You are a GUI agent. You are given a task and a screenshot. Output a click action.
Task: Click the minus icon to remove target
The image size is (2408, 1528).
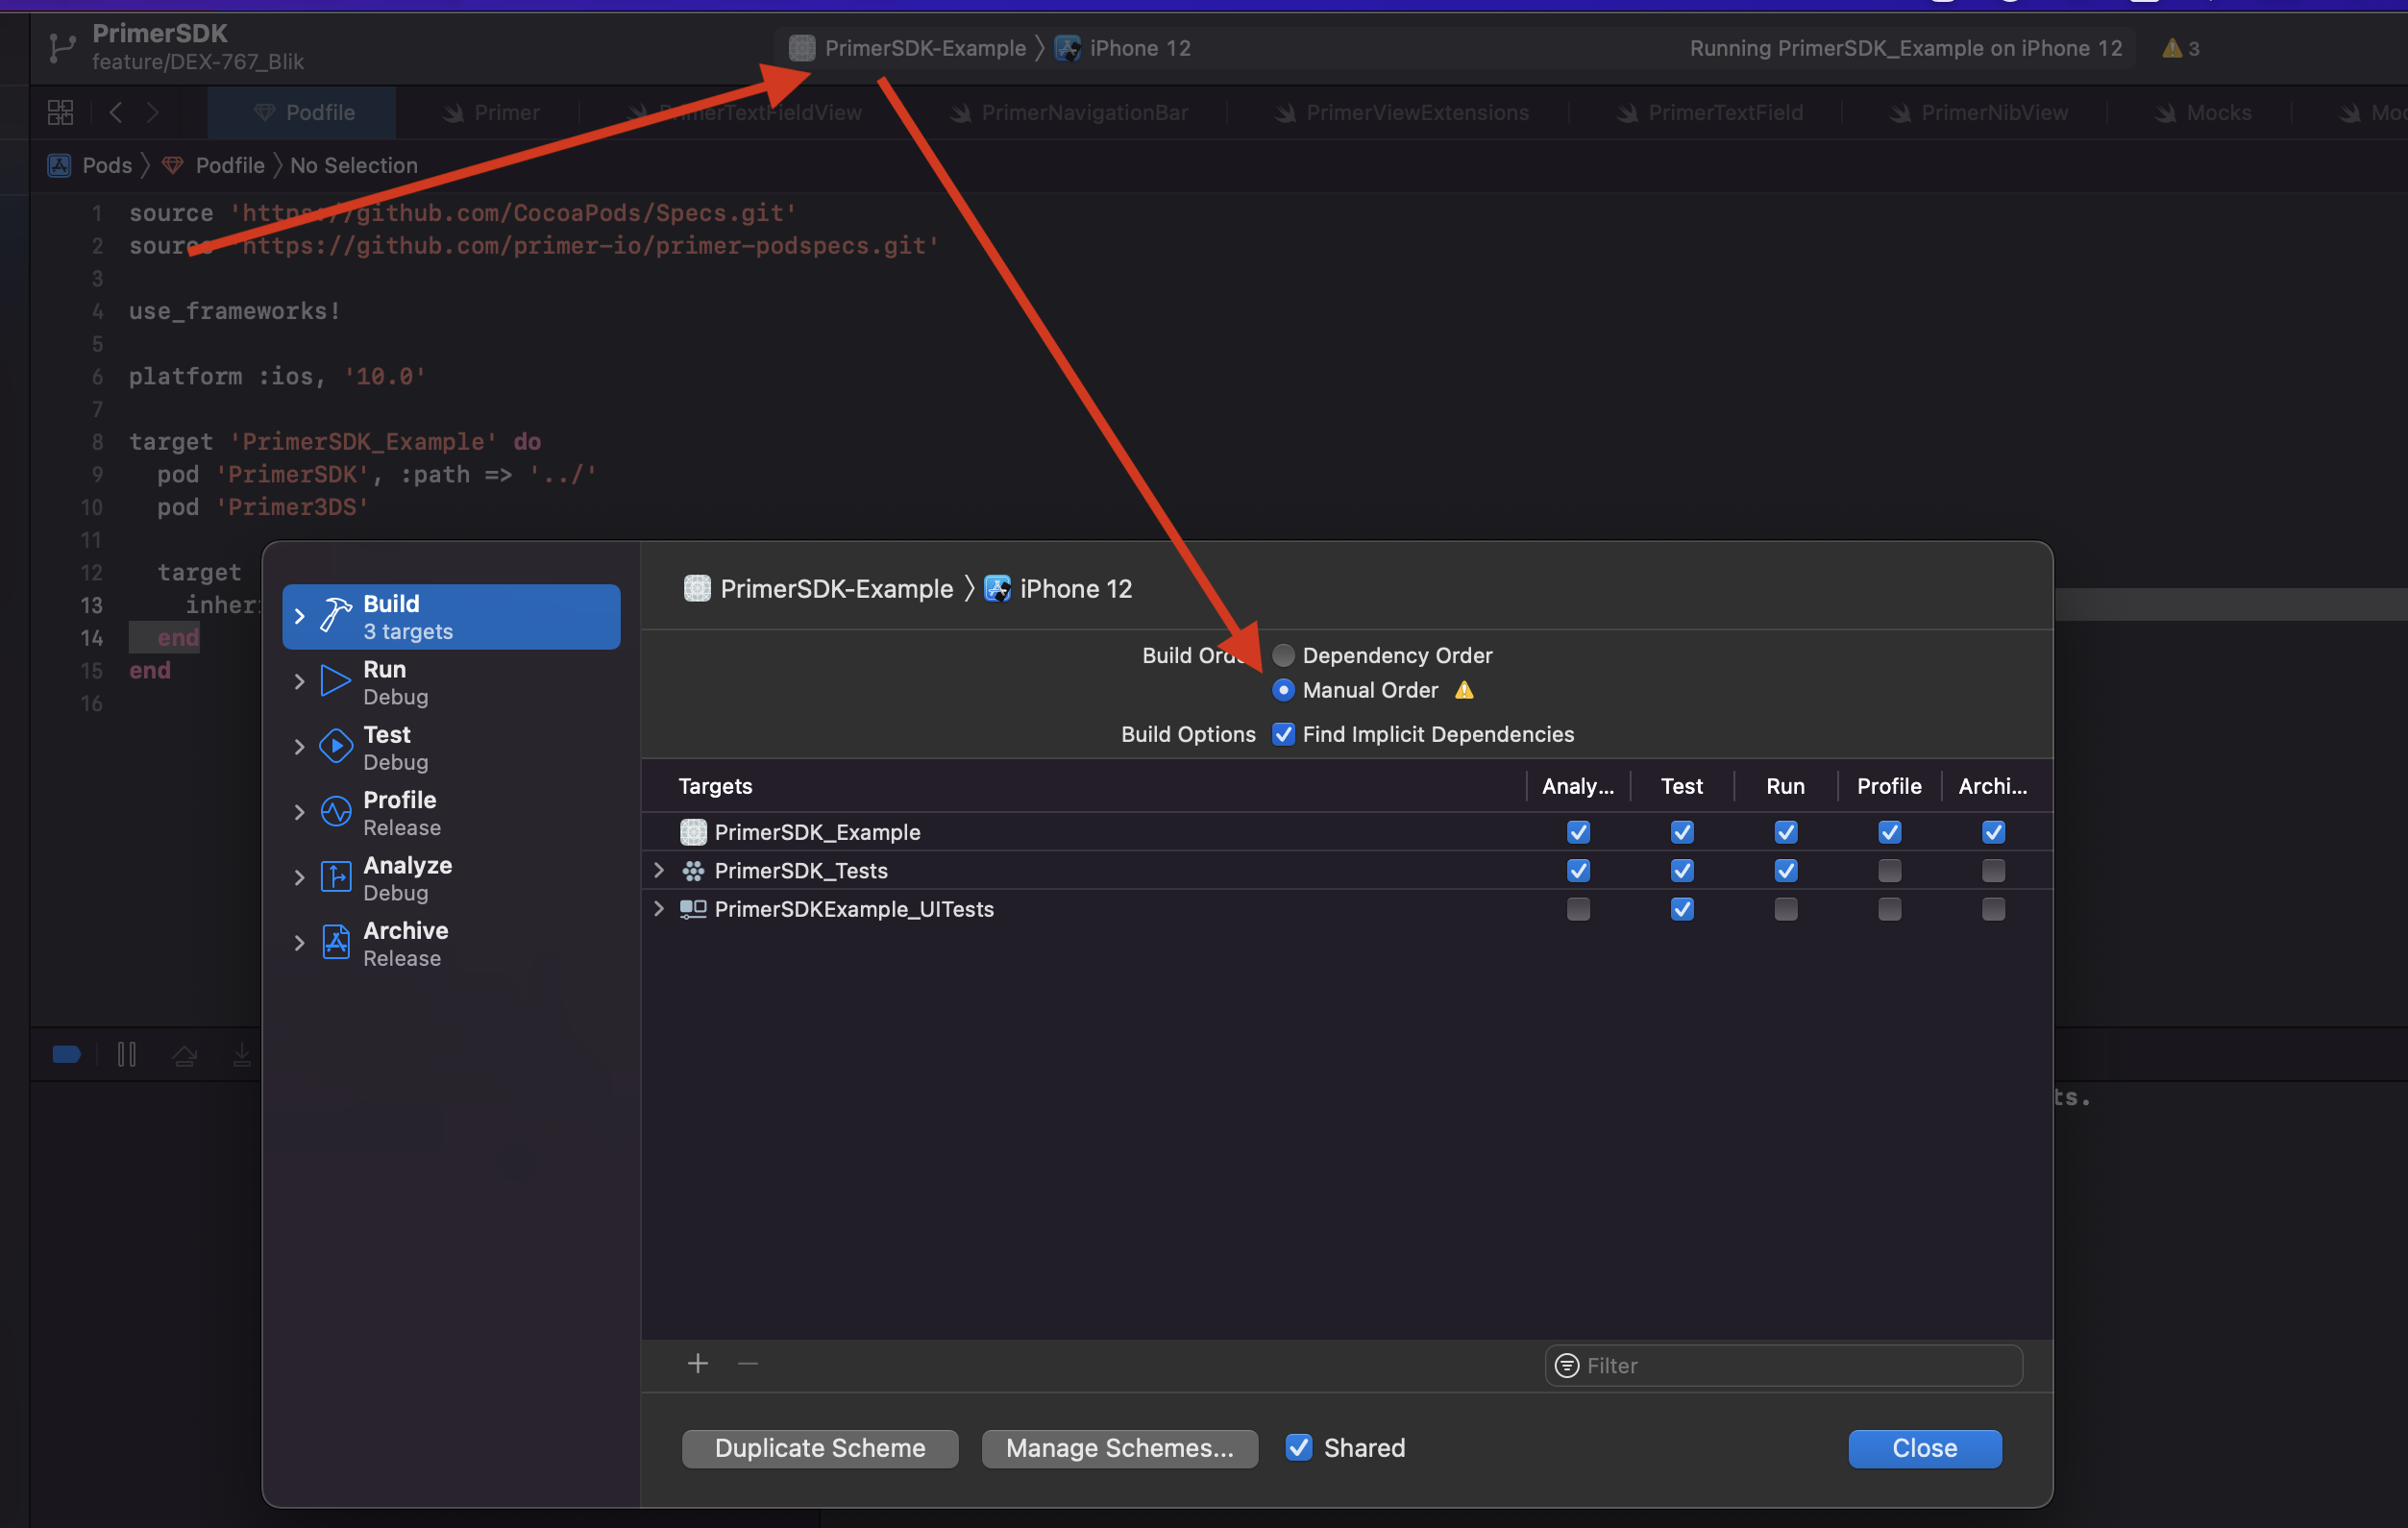tap(748, 1364)
